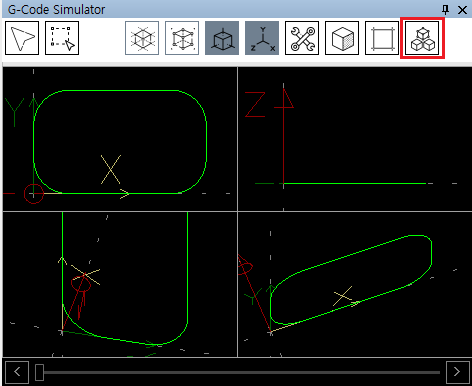
Task: Click the shaded solid cube icon
Action: [x=342, y=38]
